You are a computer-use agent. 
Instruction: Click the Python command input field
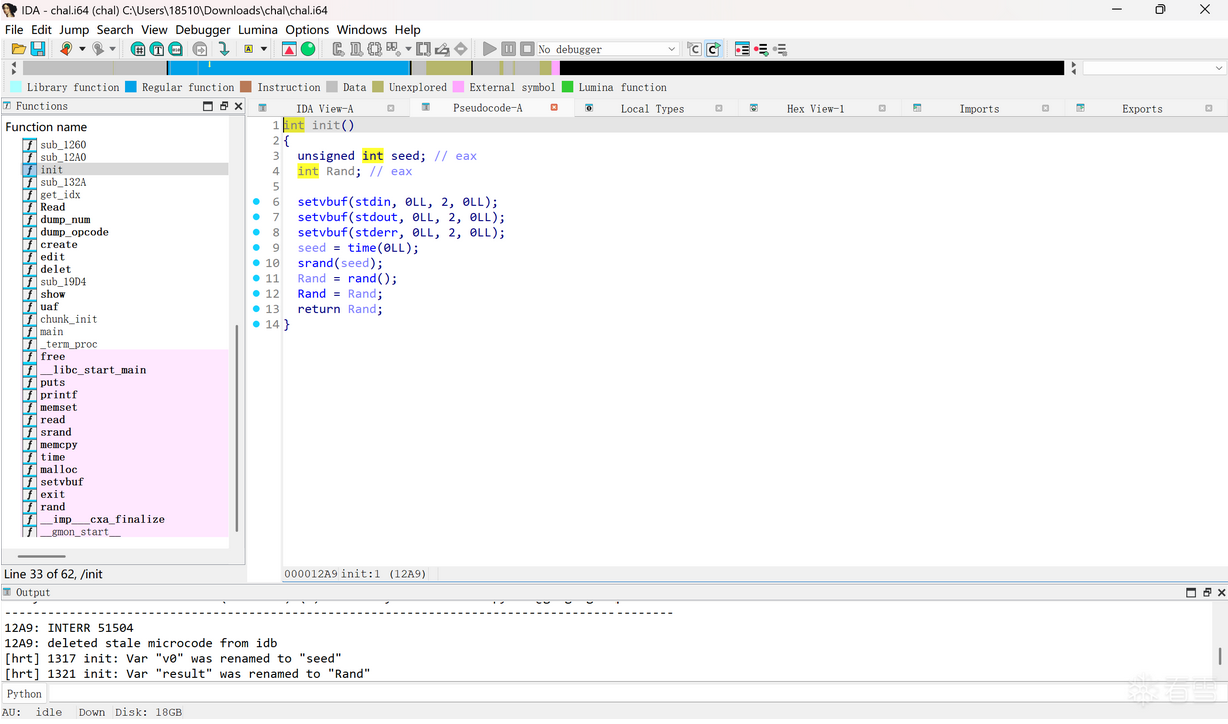tap(600, 693)
